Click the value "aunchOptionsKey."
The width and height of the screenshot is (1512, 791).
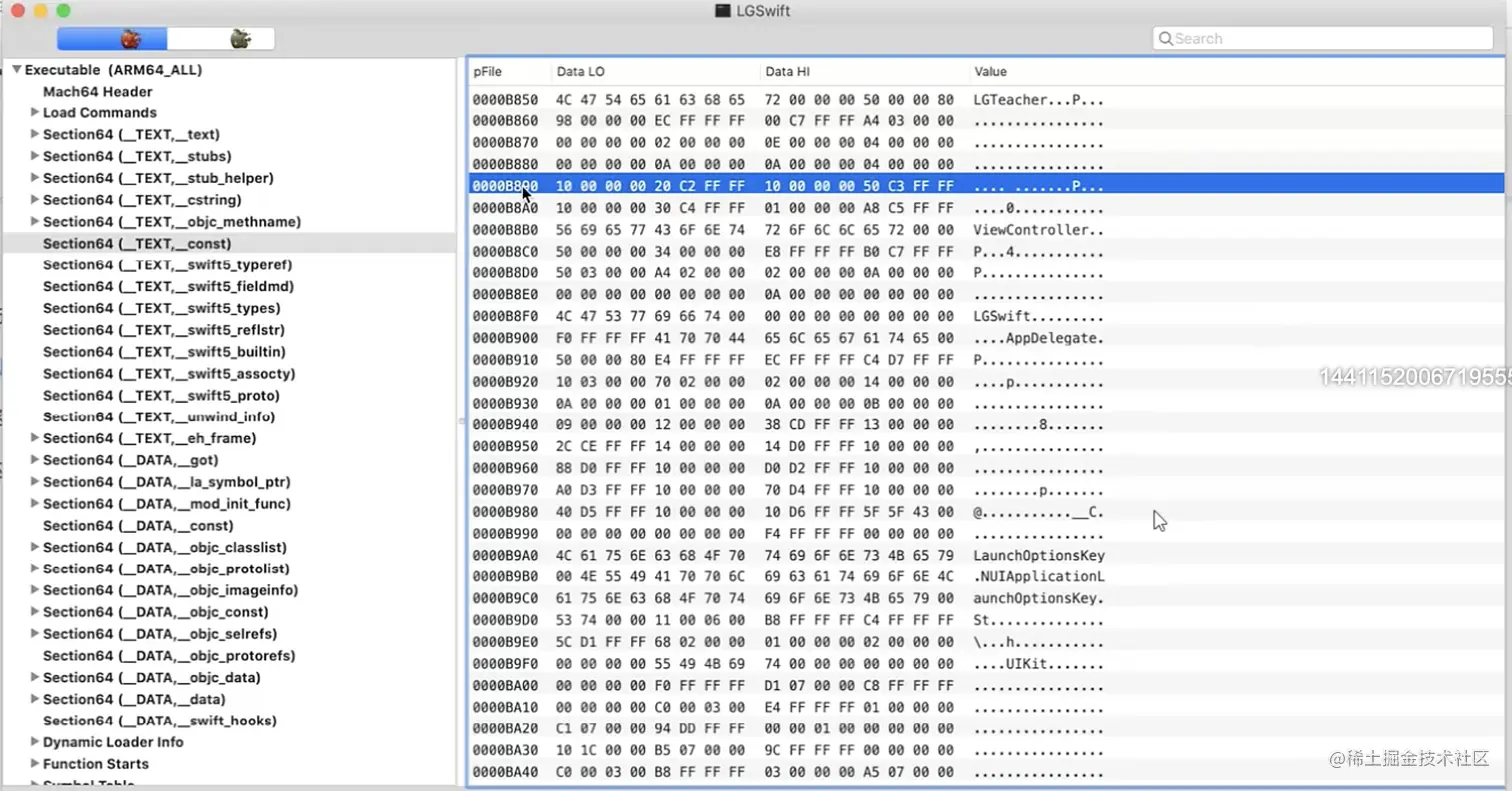[x=1039, y=598]
